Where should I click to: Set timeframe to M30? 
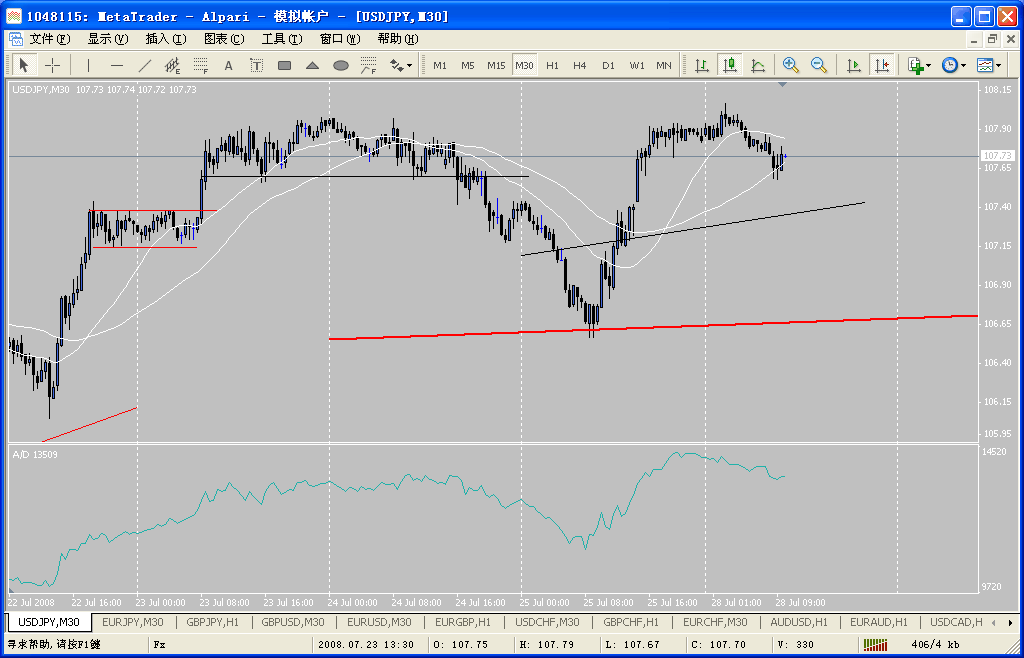(x=524, y=65)
